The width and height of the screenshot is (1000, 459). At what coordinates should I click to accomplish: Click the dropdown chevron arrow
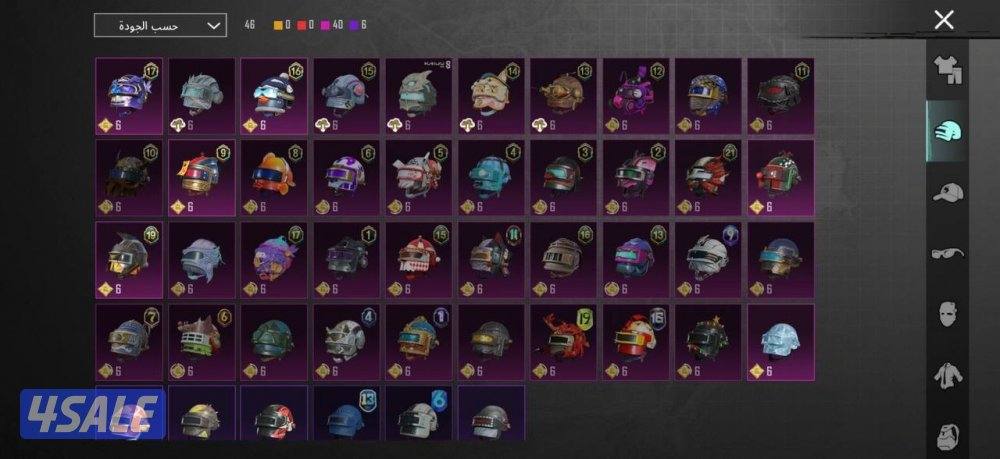point(214,26)
